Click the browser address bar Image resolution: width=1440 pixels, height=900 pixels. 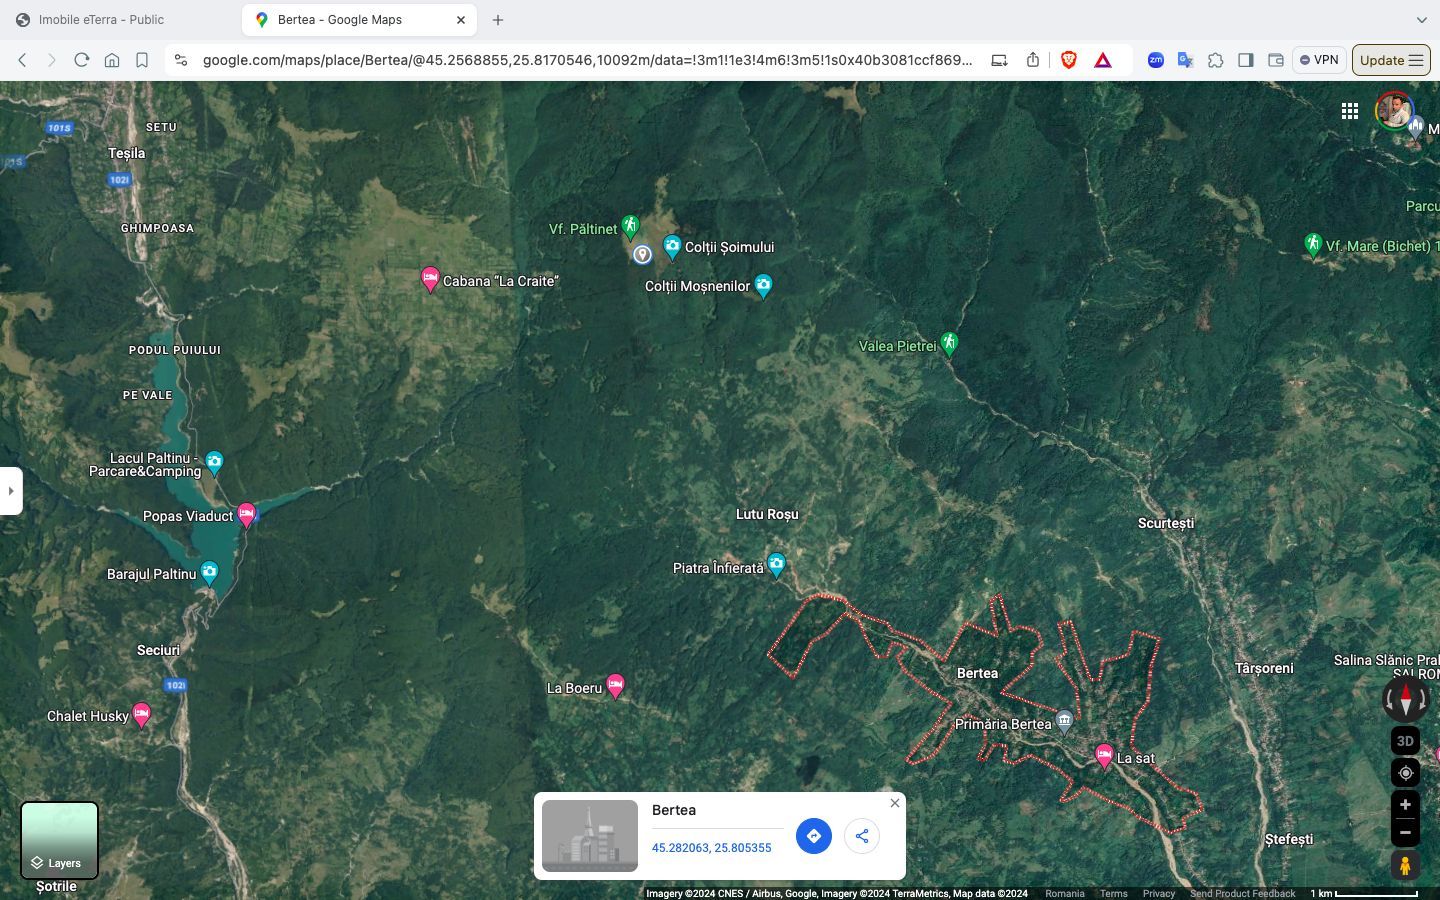coord(588,60)
